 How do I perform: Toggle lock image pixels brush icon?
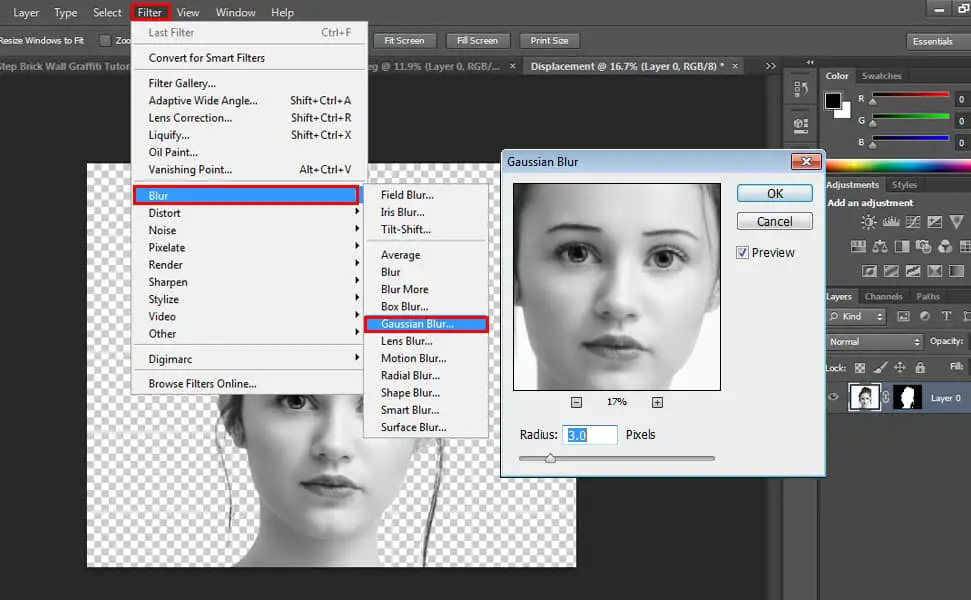pos(880,368)
